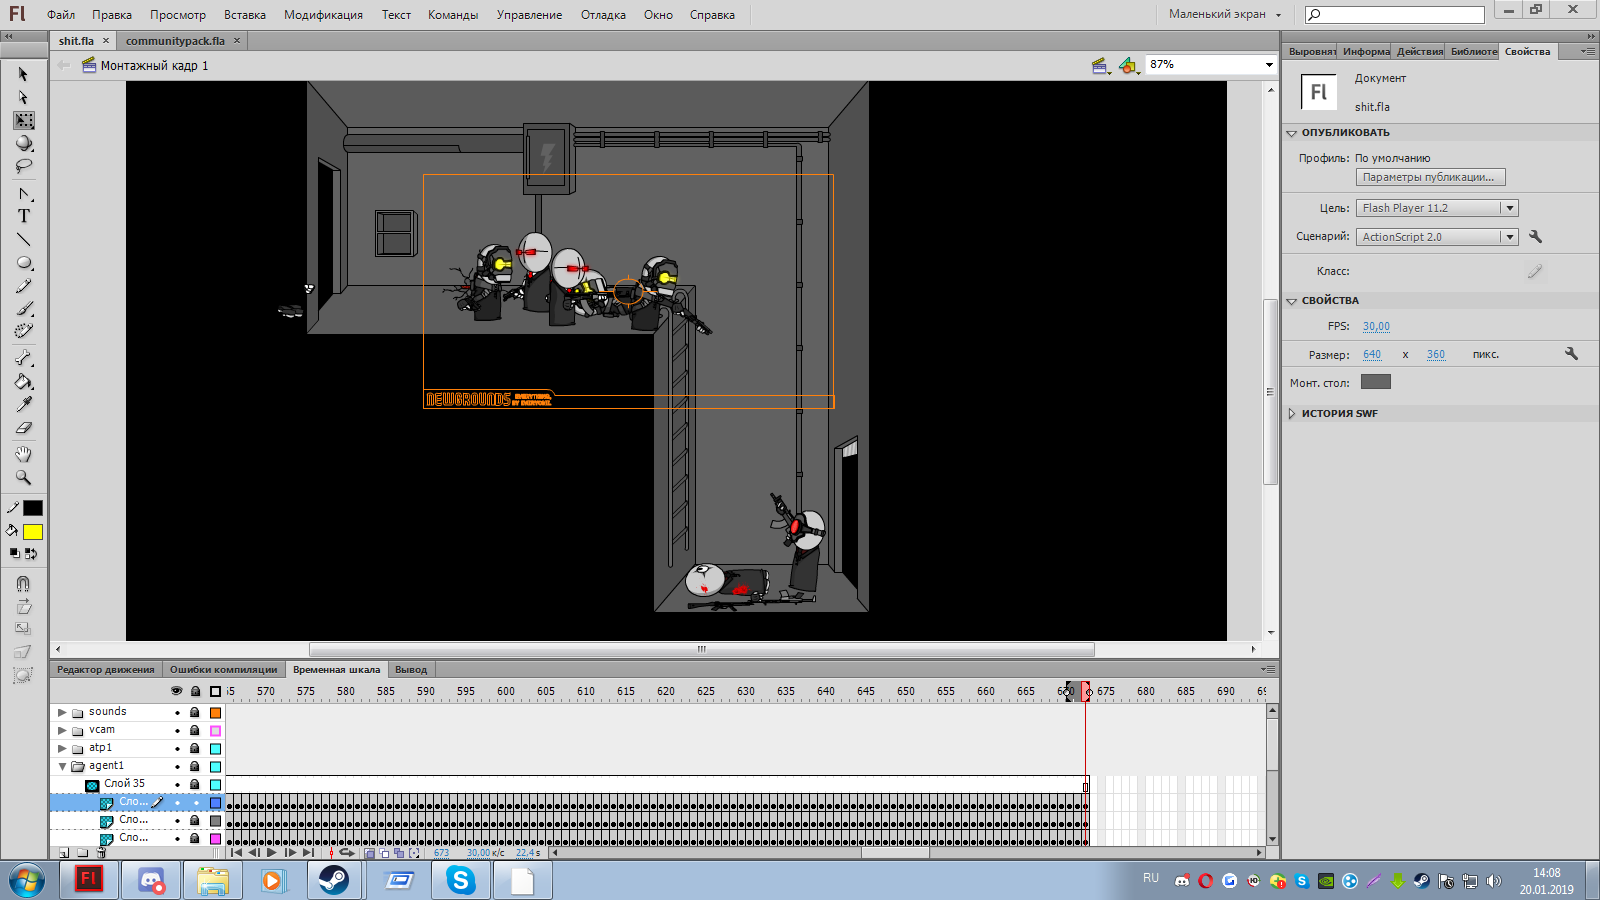Open the Edit Scene clapper icon
Screen dimensions: 1600x900
point(1101,65)
